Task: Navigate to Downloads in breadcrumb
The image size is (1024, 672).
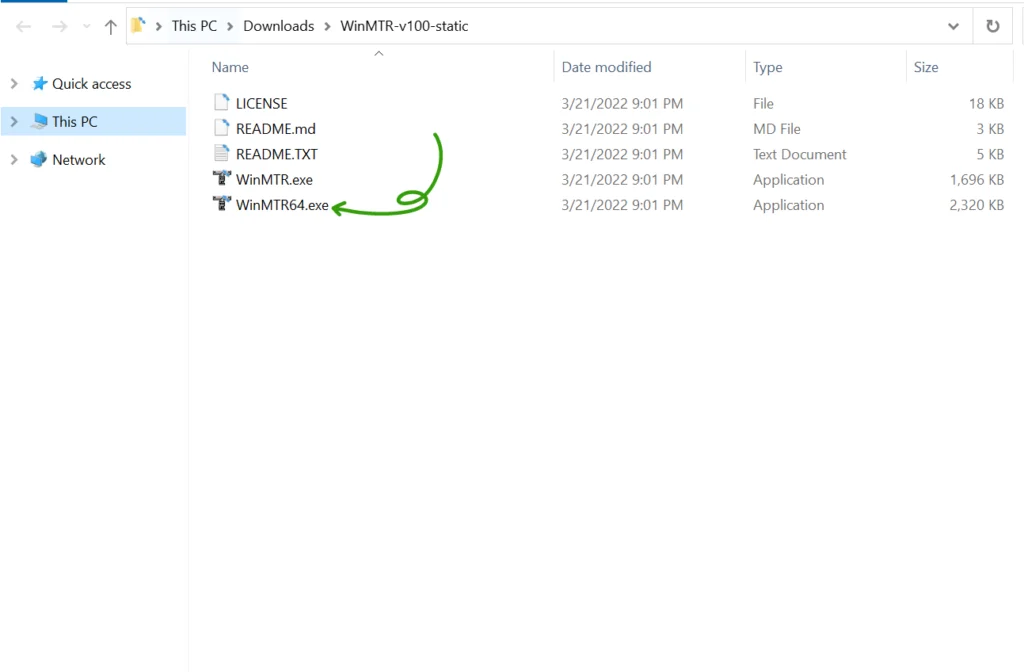Action: point(278,26)
